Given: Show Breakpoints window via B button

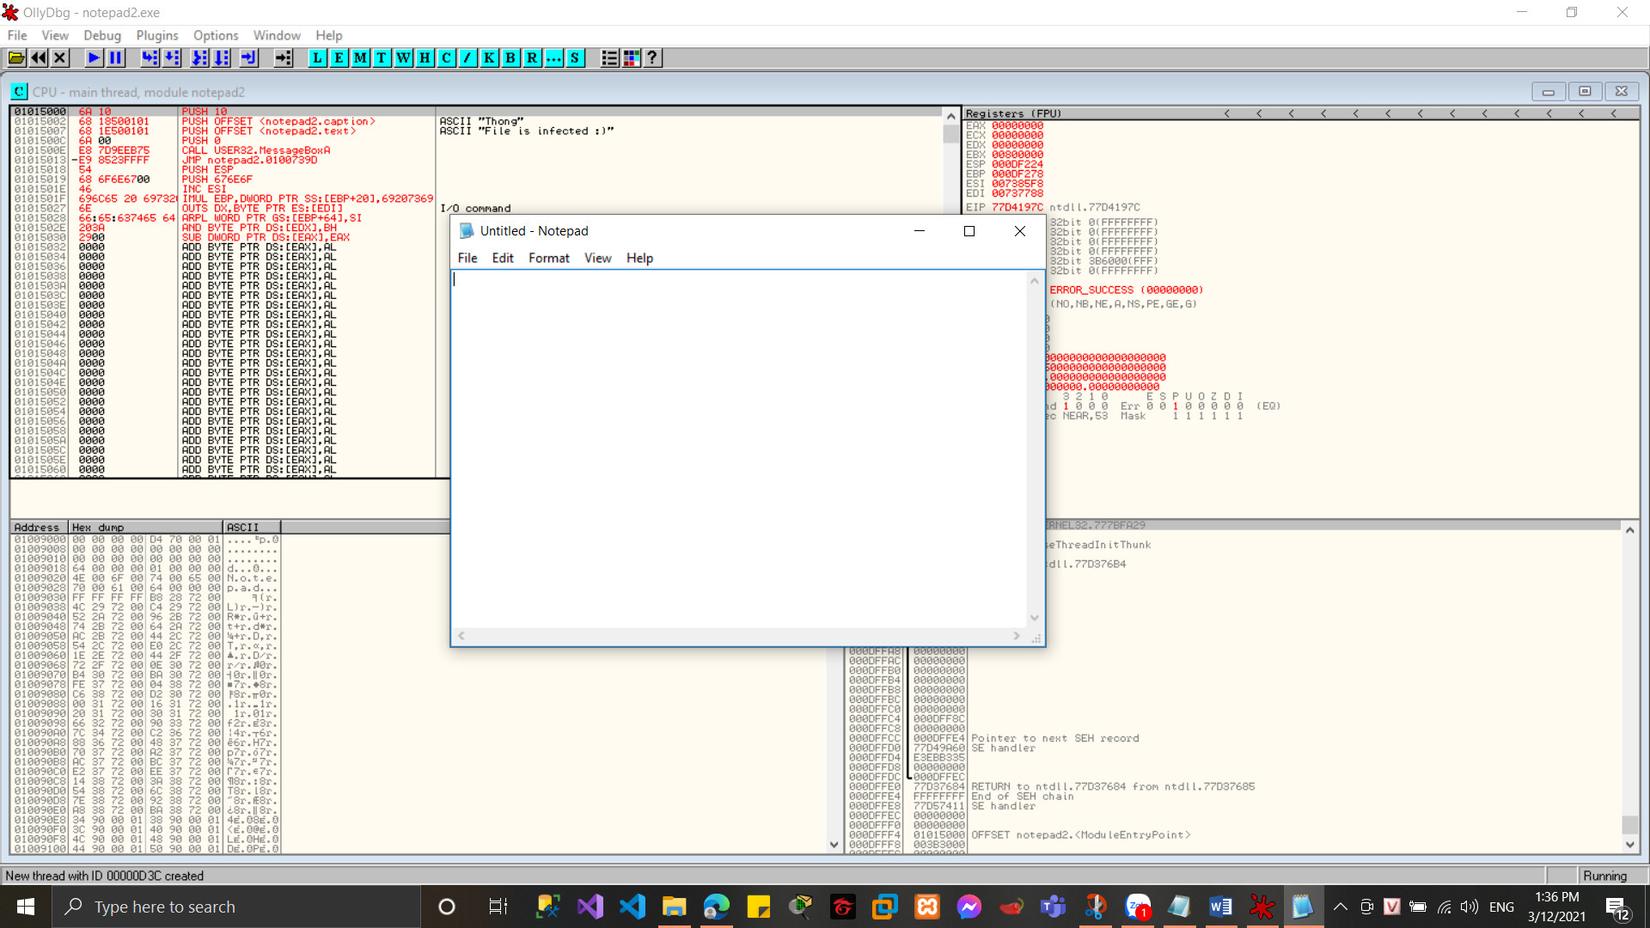Looking at the screenshot, I should 510,58.
